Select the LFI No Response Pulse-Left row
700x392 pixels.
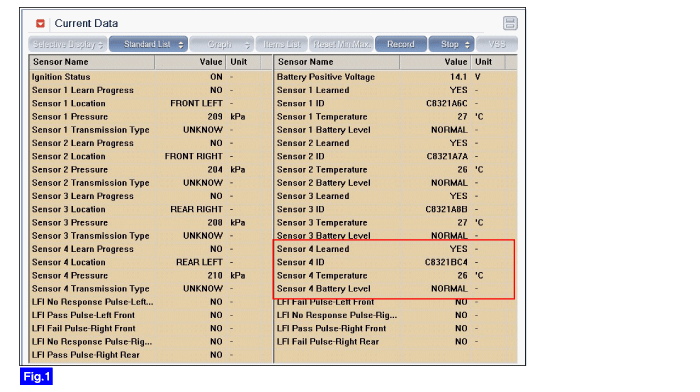[151, 302]
